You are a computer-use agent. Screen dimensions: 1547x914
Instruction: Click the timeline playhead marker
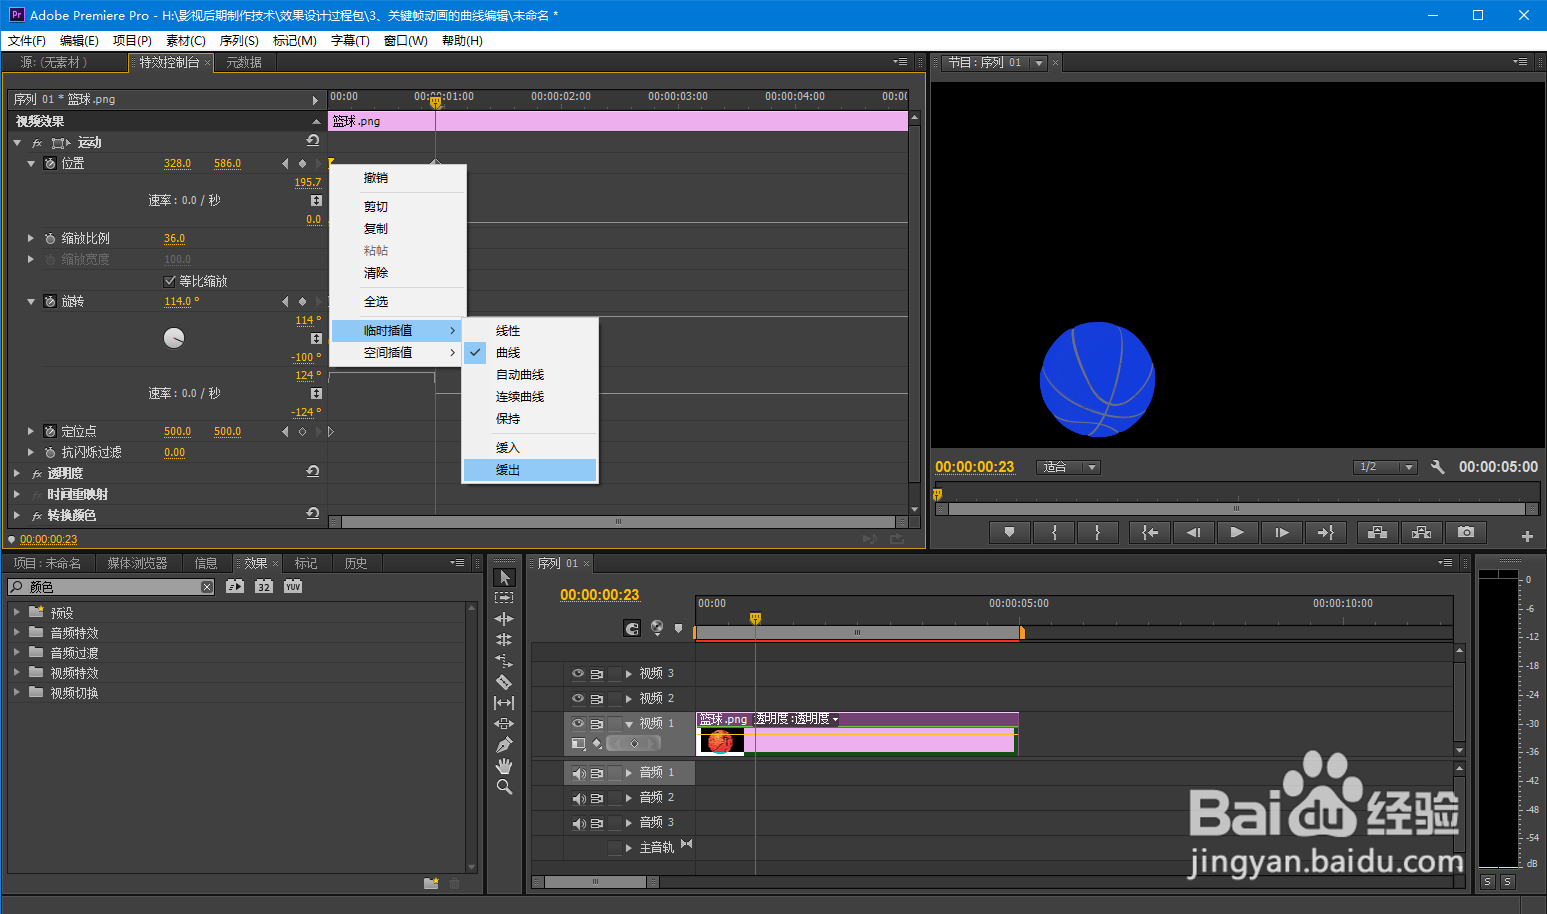(755, 618)
